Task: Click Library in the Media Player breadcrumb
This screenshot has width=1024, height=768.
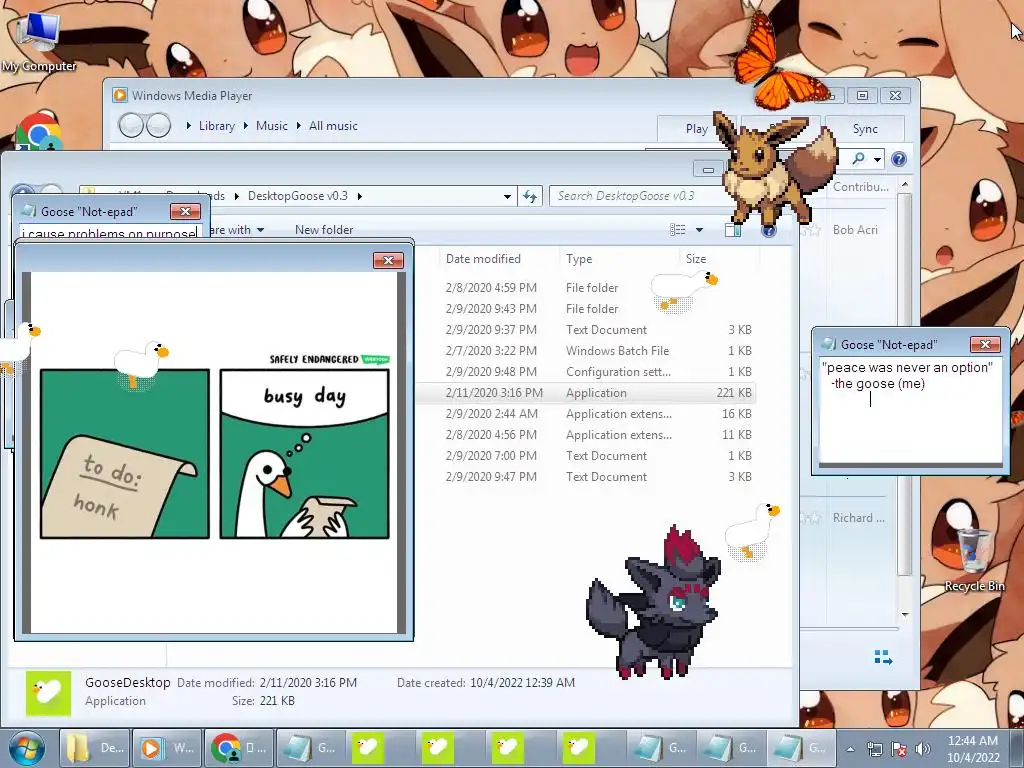Action: [217, 125]
